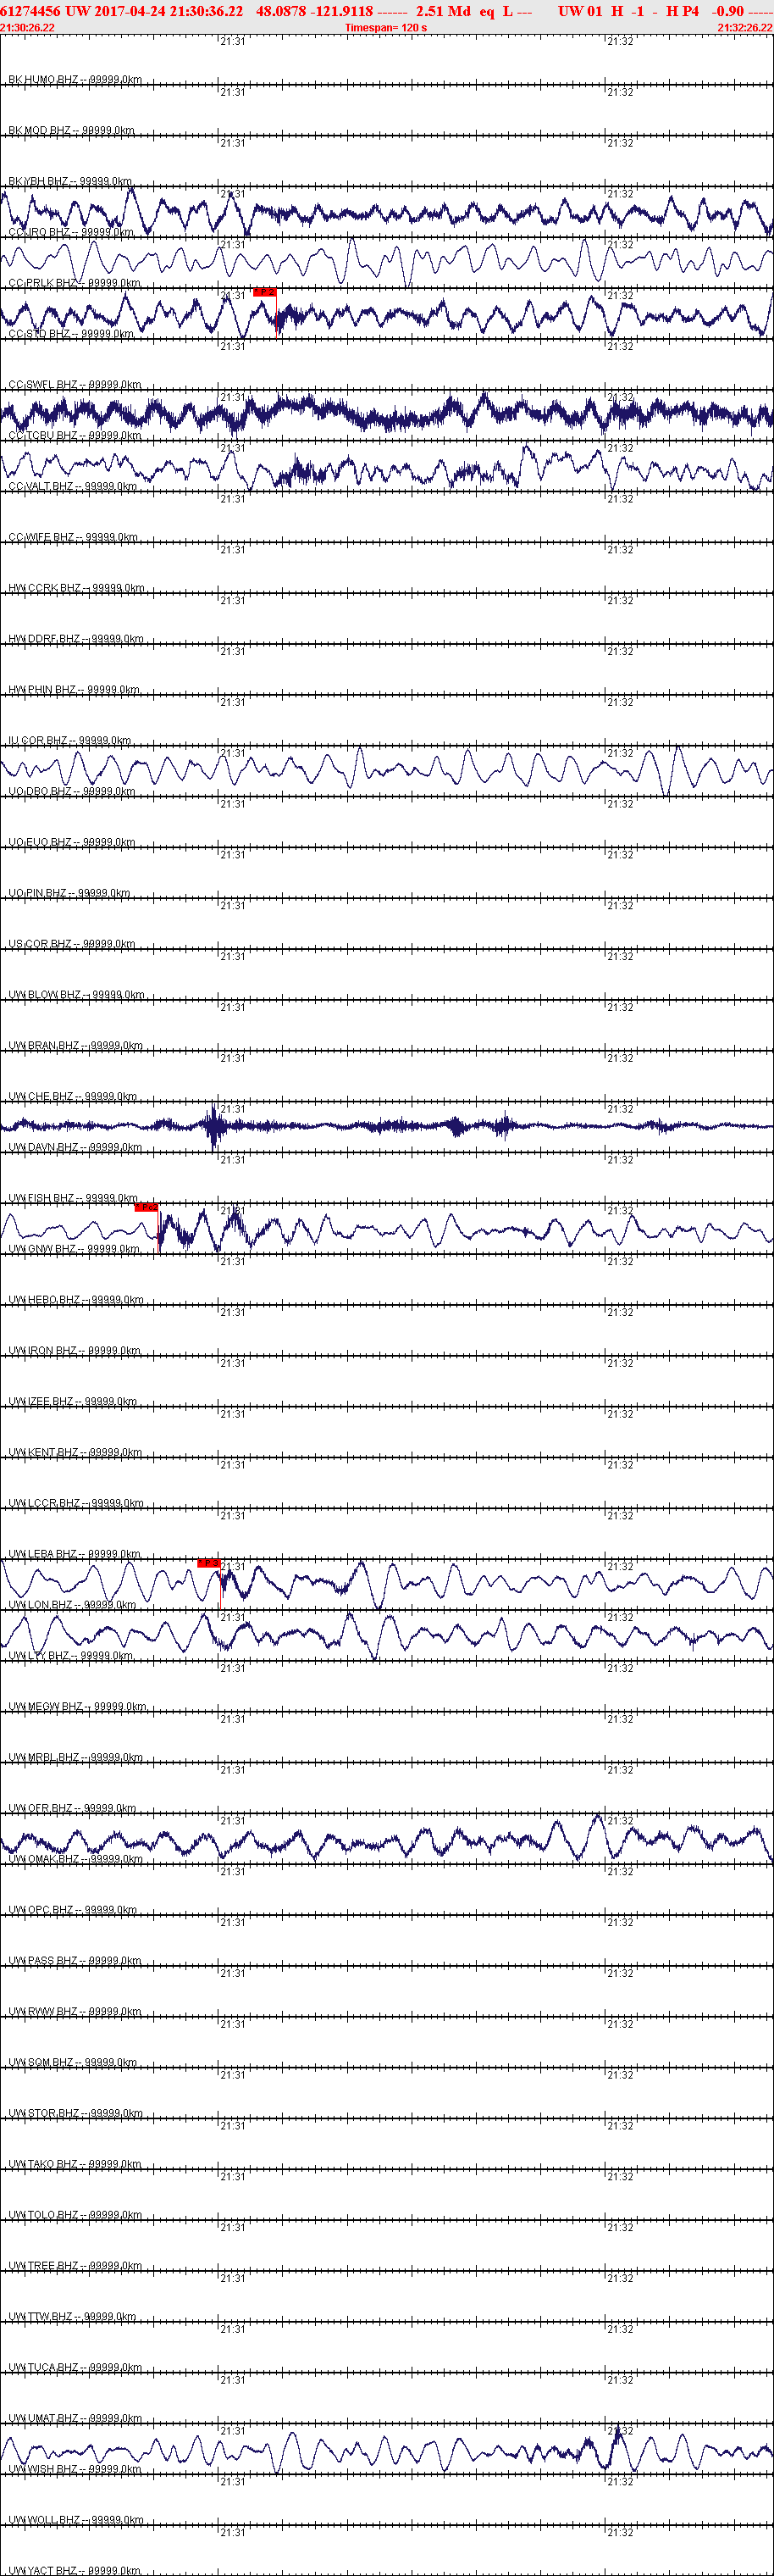774x2576 pixels.
Task: Click the CC.TCBU.BHZ station label
Action: click(x=75, y=435)
